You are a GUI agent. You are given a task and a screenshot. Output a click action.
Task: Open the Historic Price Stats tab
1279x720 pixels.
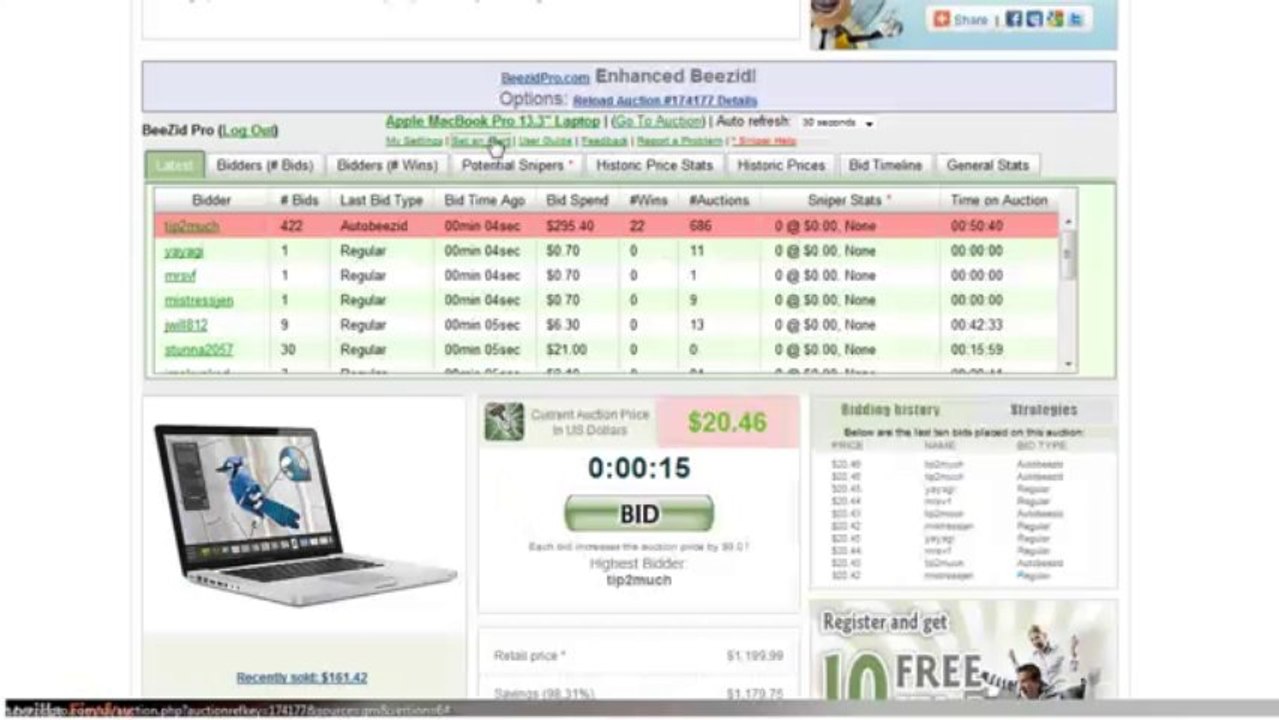[654, 165]
